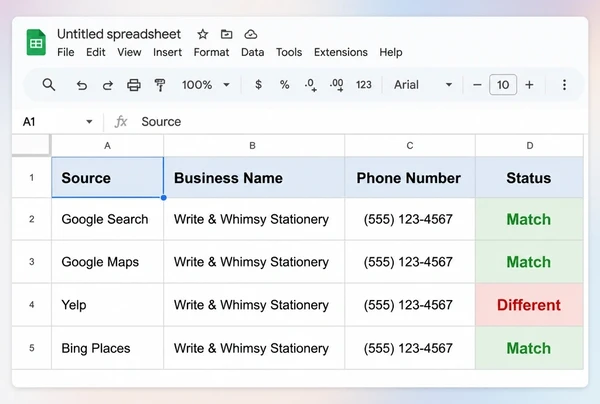Decrease decimal places
This screenshot has width=600, height=404.
point(310,85)
